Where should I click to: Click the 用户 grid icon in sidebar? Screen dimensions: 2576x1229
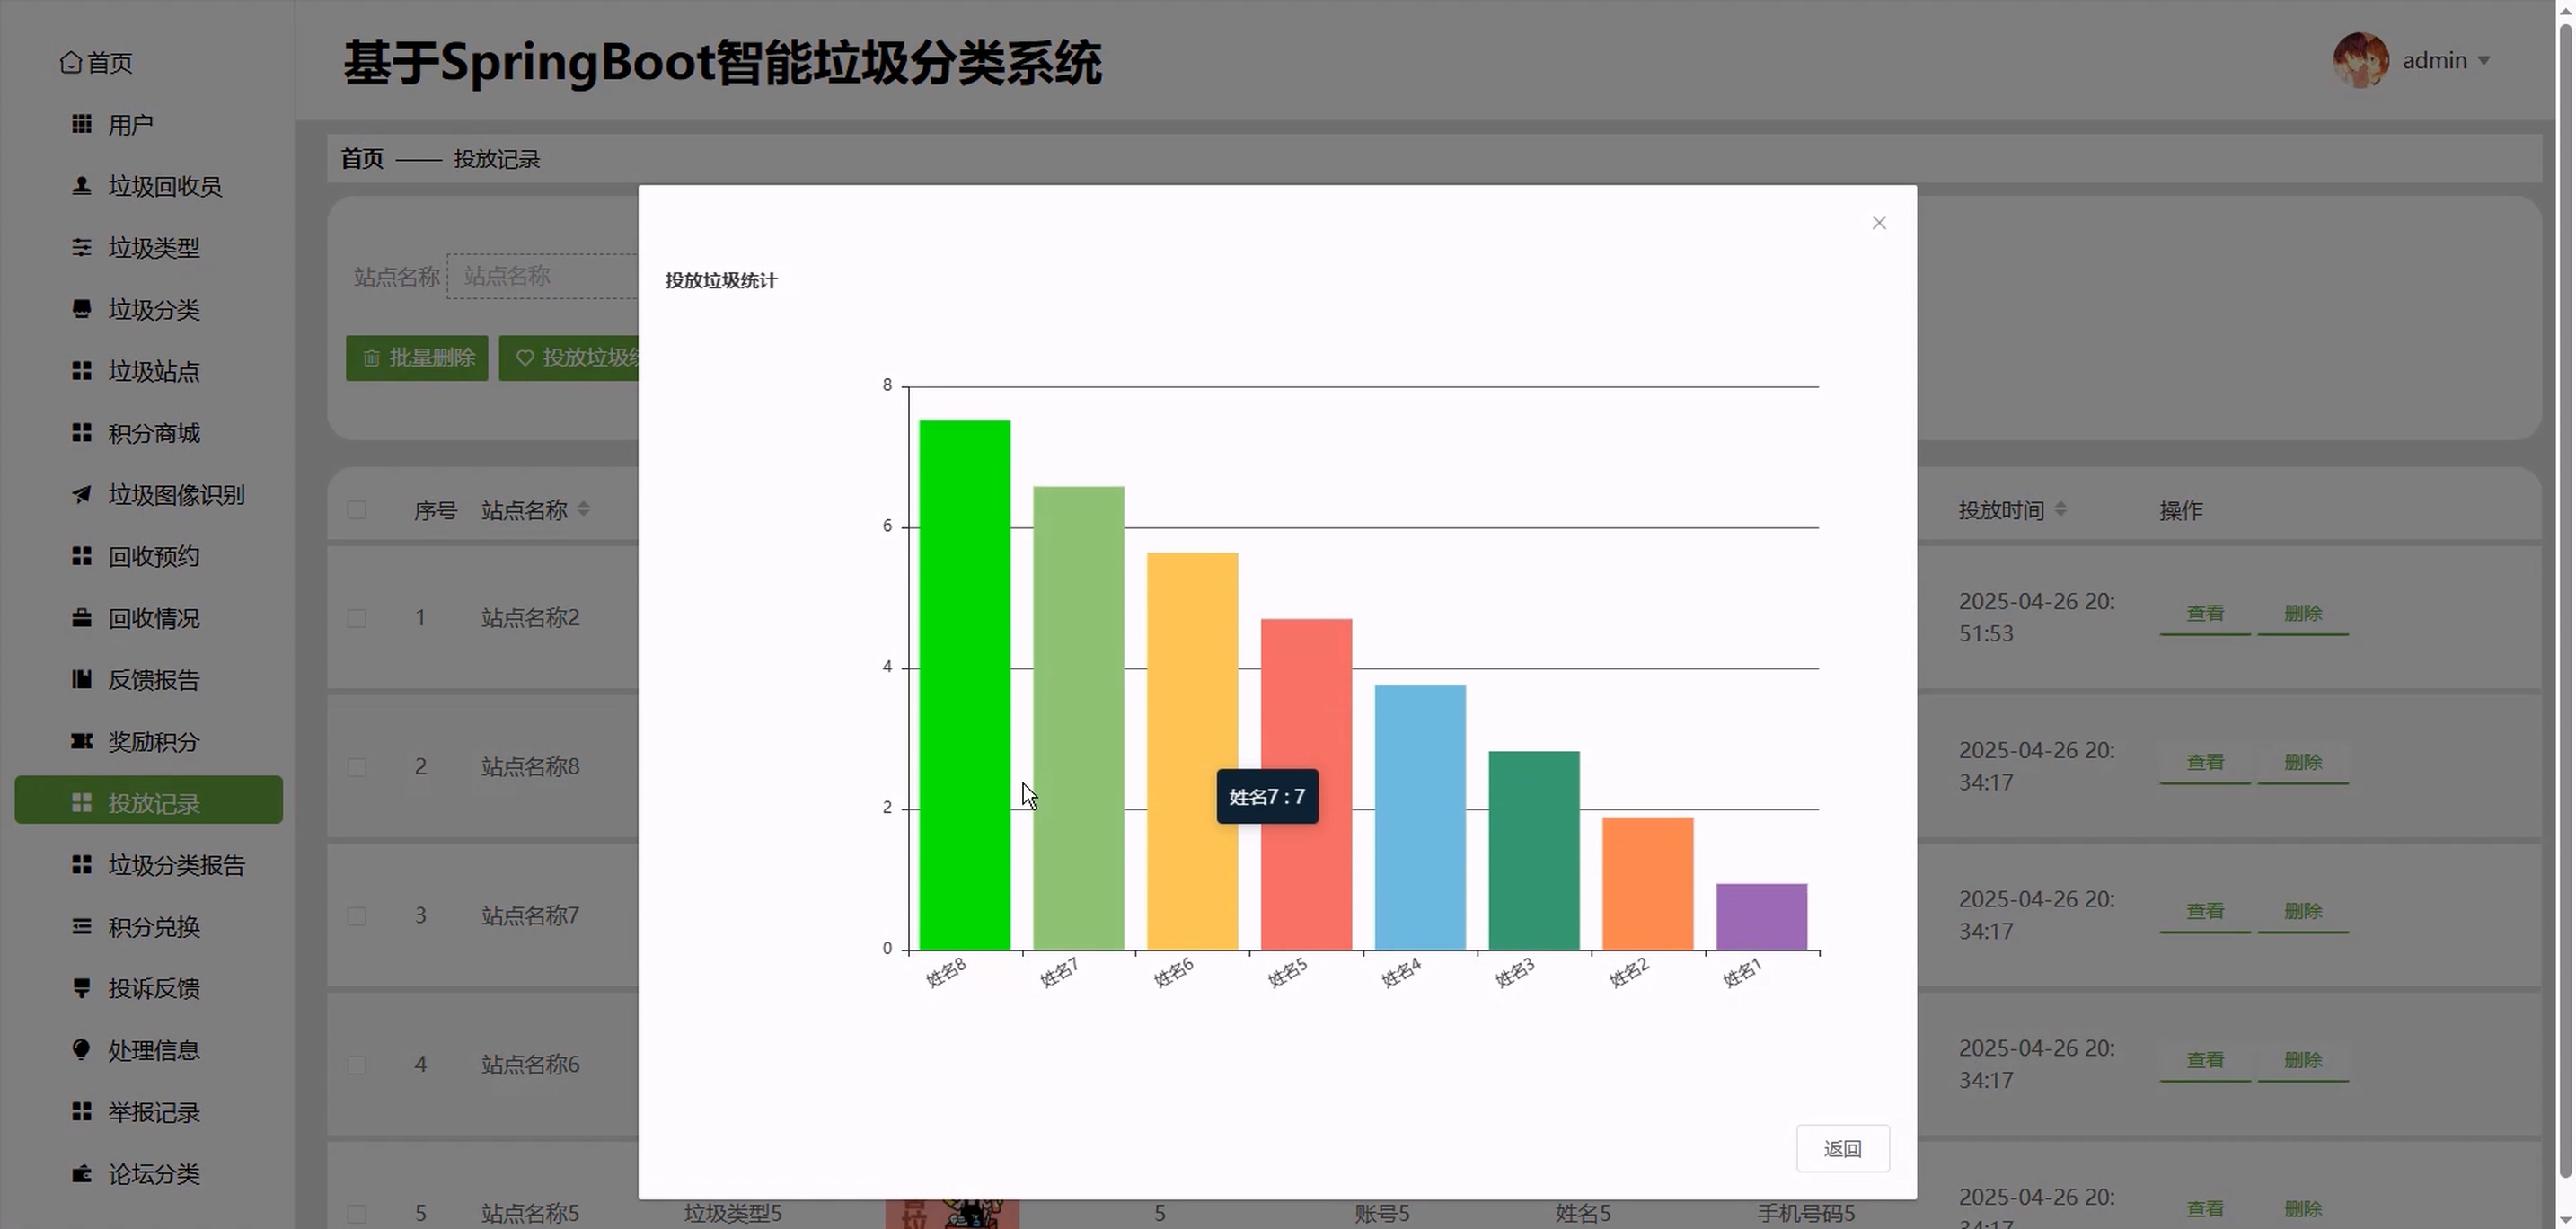(82, 124)
